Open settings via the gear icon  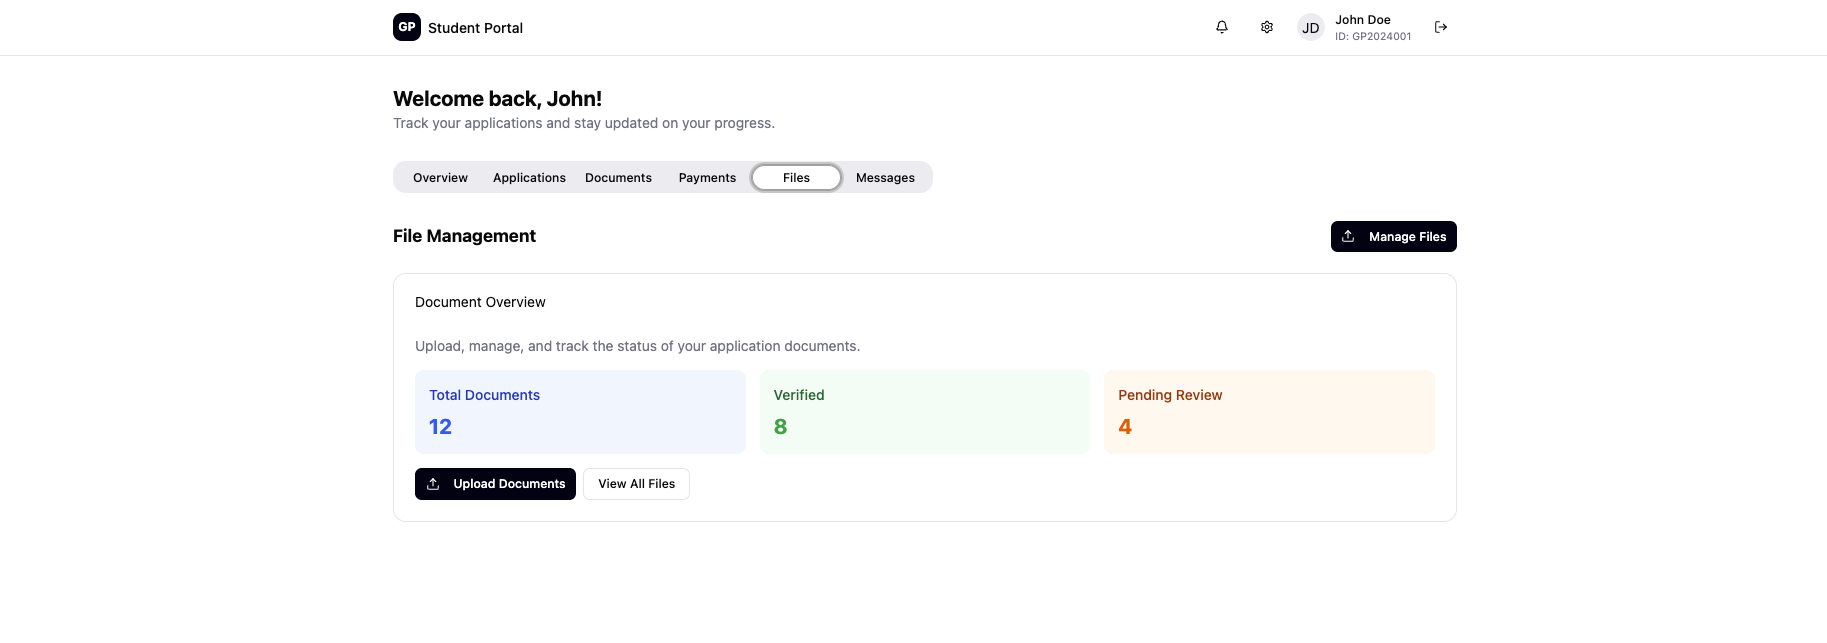1266,27
